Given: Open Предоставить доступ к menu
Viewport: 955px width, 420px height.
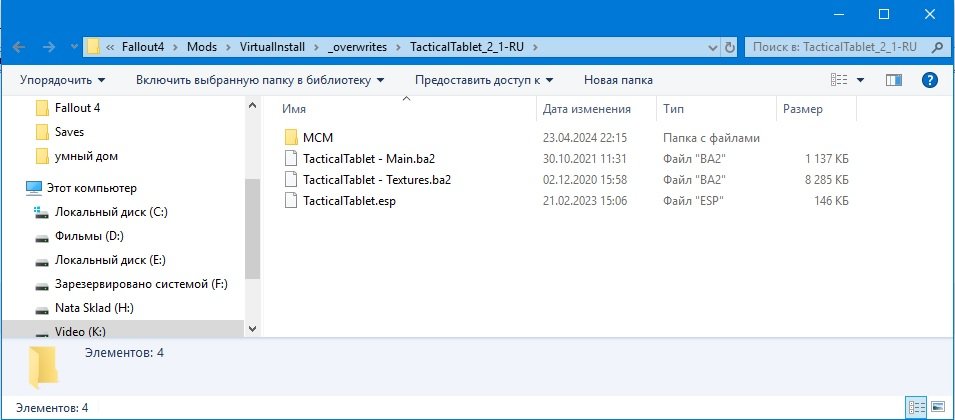Looking at the screenshot, I should (485, 80).
